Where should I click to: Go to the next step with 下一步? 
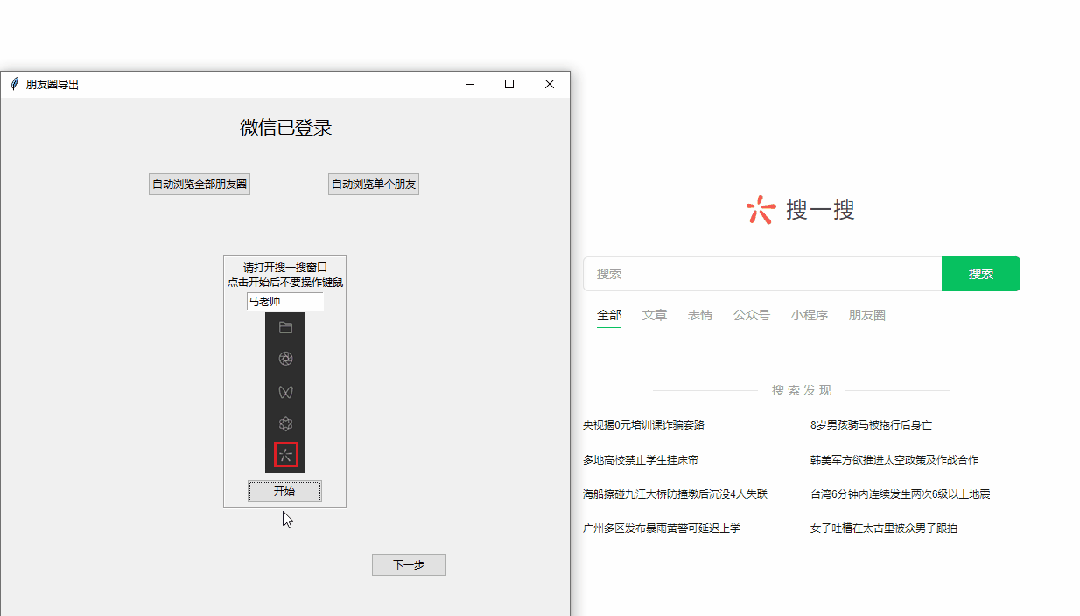pos(408,565)
